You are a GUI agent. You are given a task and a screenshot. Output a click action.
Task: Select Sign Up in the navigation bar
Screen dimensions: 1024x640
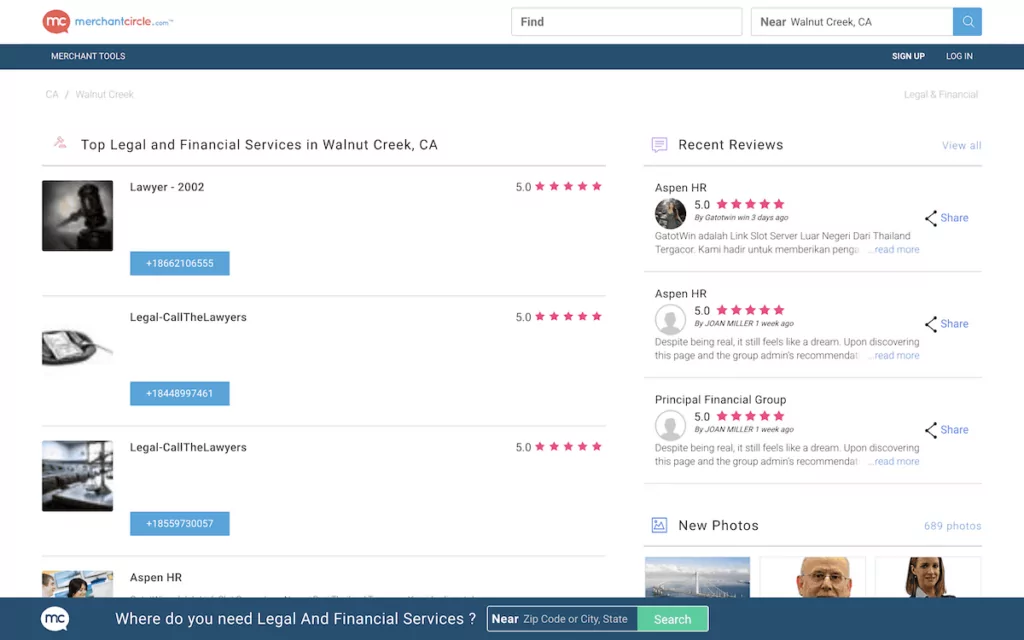[x=908, y=56]
